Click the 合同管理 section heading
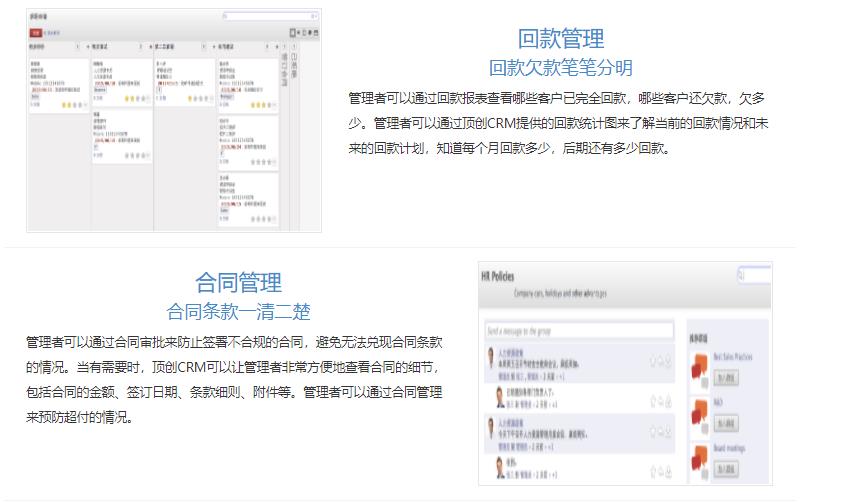The image size is (841, 503). click(x=238, y=282)
